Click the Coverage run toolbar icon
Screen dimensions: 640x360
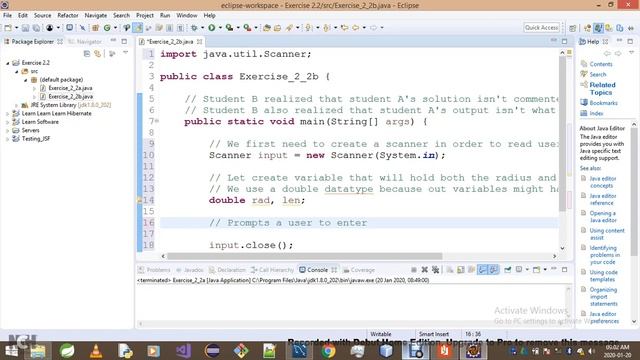[229, 27]
